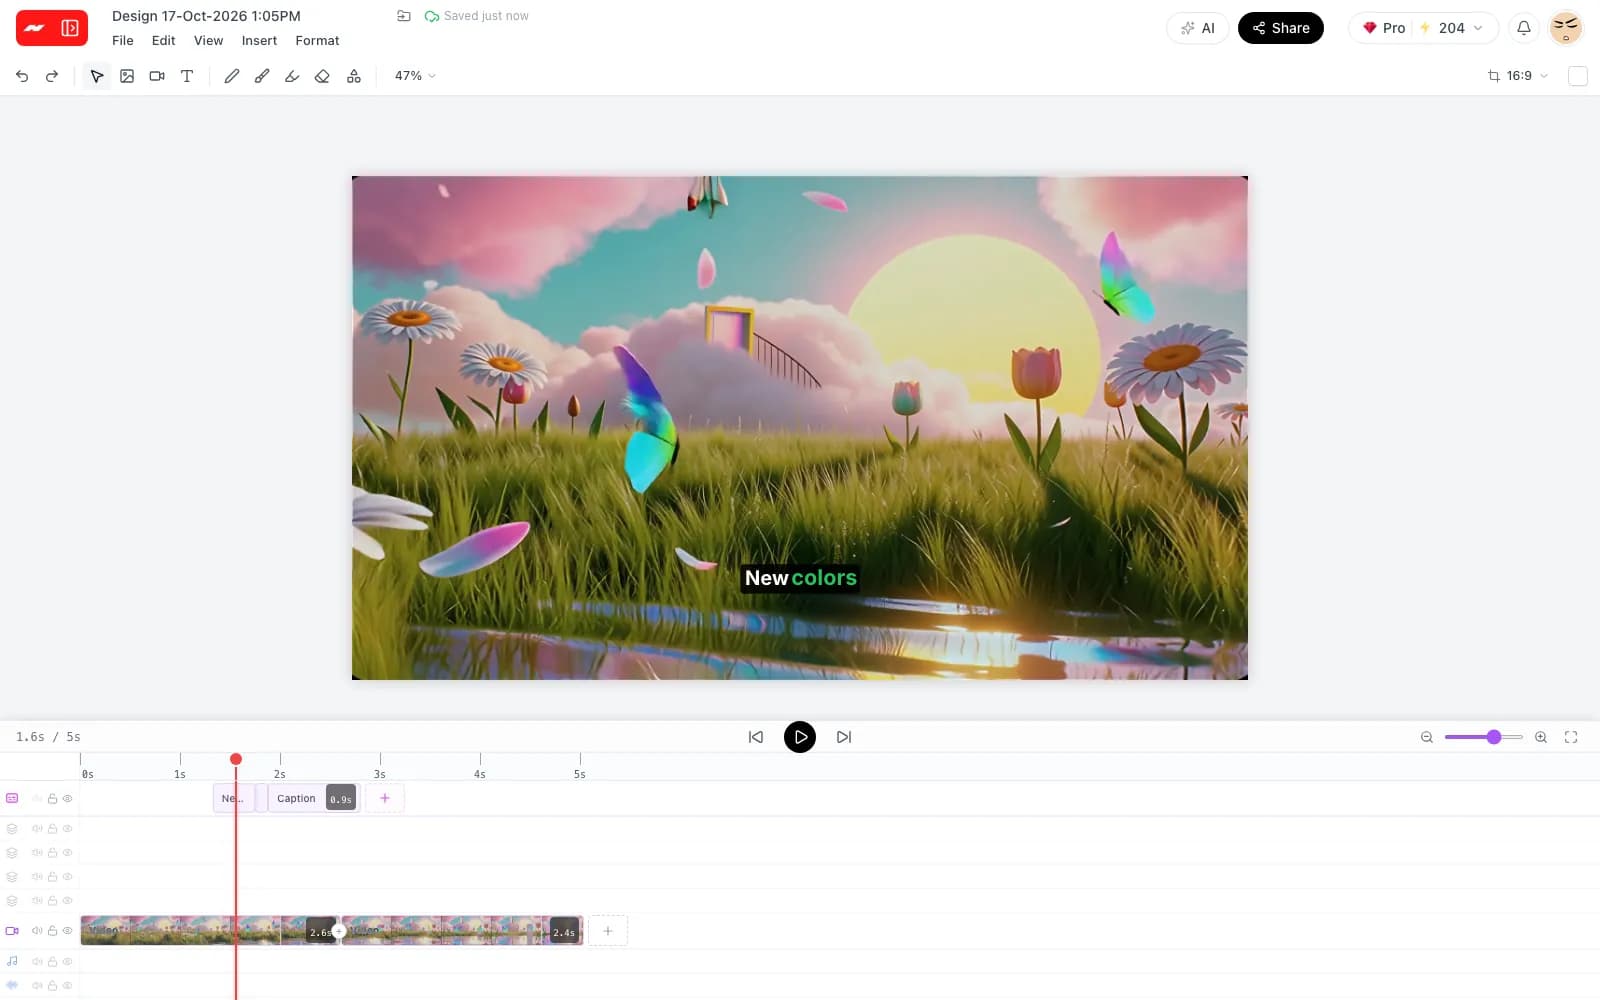
Task: Click the Play button in timeline
Action: coord(800,737)
